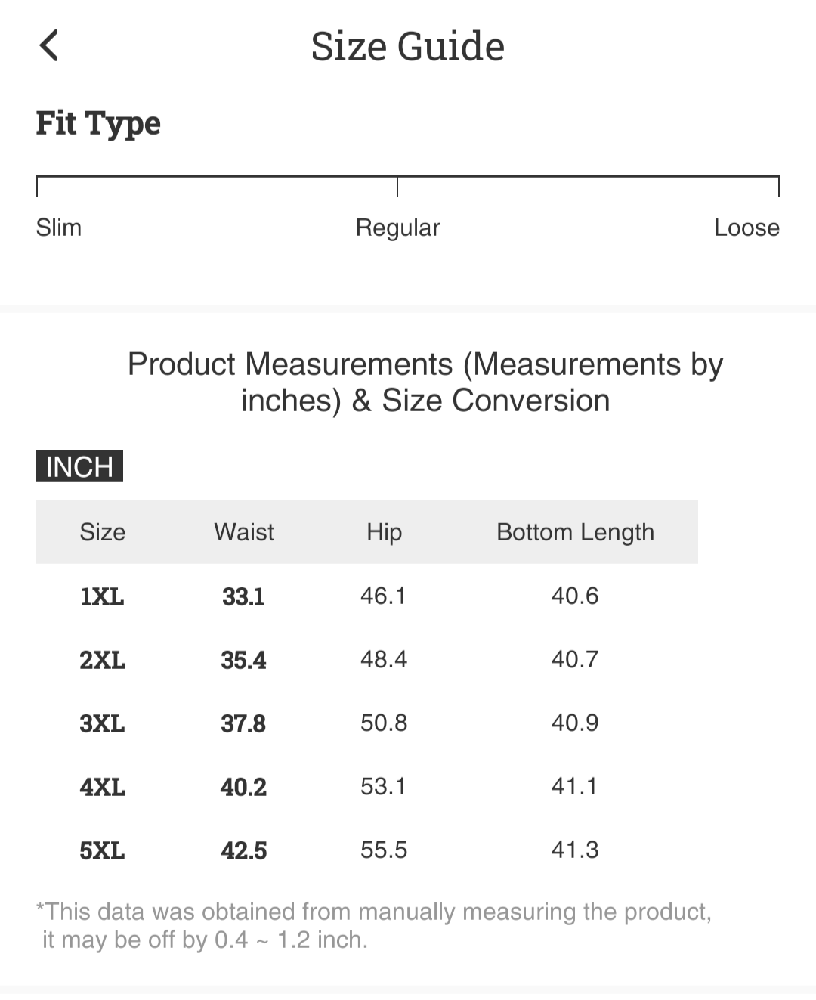This screenshot has height=1000, width=816.
Task: Click the Size column header
Action: pos(103,532)
